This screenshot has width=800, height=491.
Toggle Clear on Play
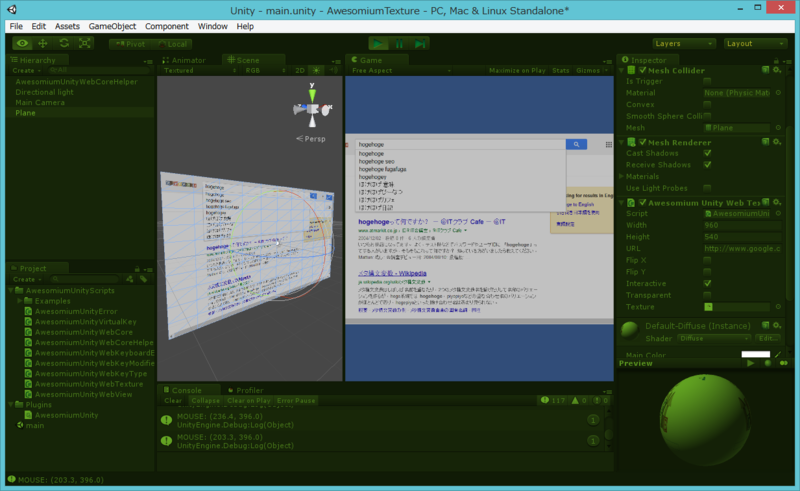pos(249,401)
